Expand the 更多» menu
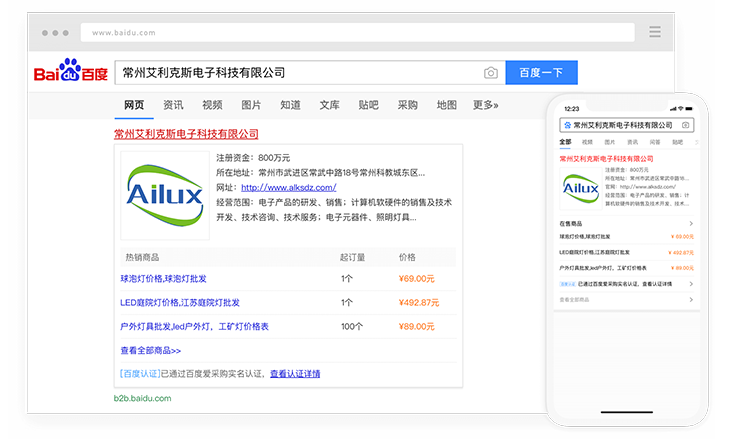This screenshot has height=441, width=734. (485, 105)
